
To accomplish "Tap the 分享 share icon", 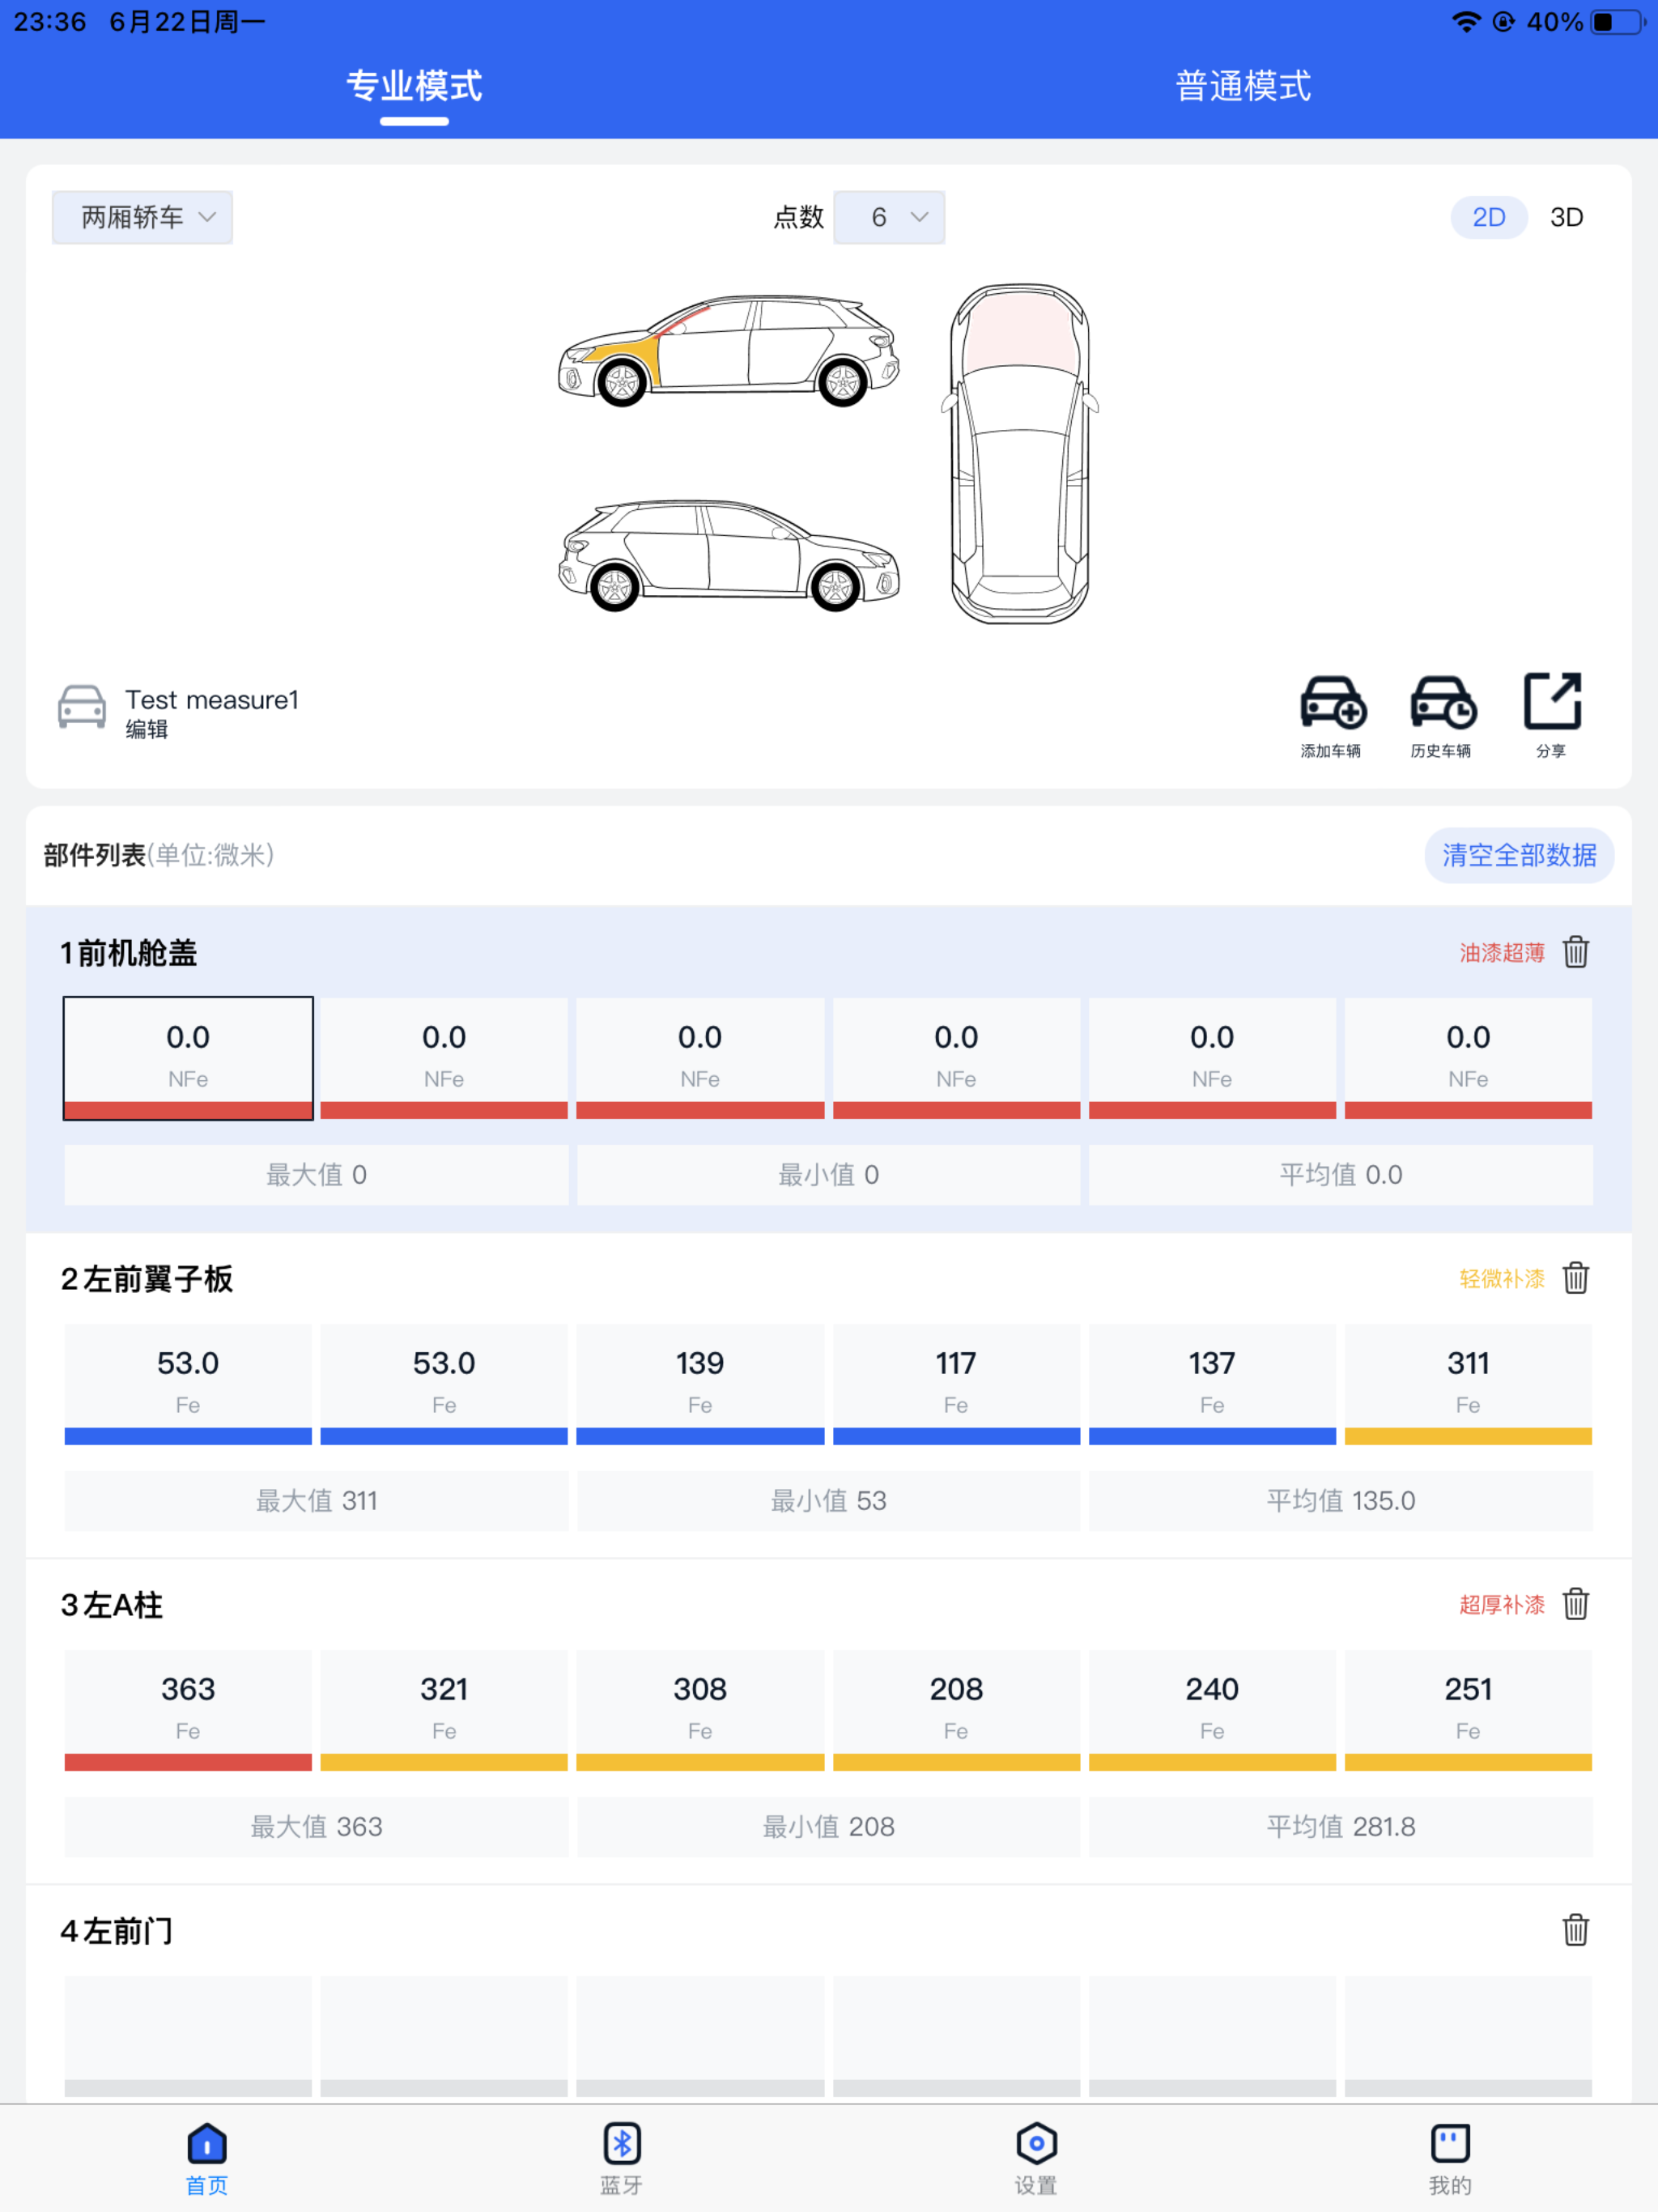I will click(1552, 701).
